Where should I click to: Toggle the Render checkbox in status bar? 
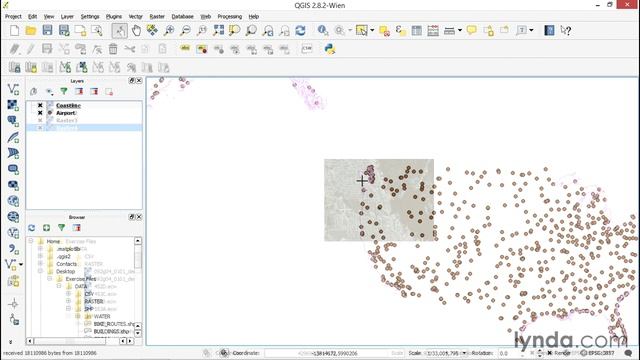tap(549, 353)
